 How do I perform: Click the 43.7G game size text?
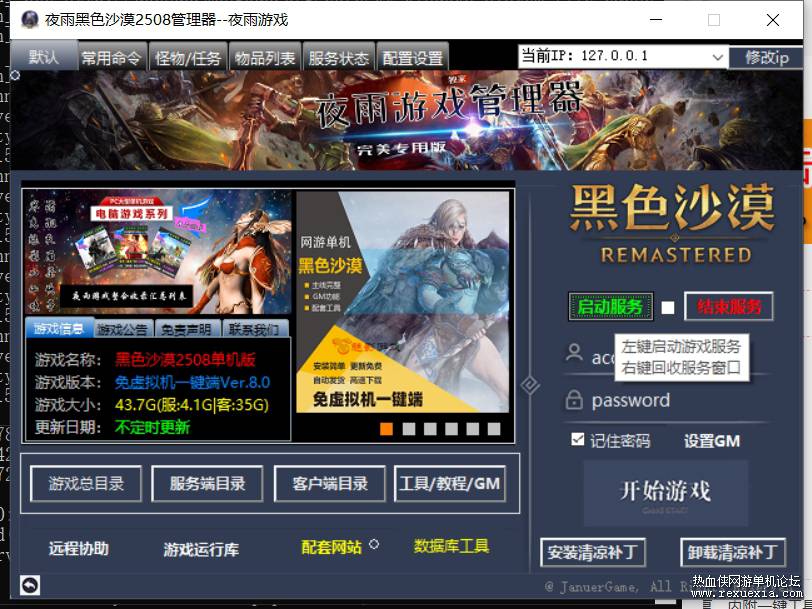coord(192,404)
